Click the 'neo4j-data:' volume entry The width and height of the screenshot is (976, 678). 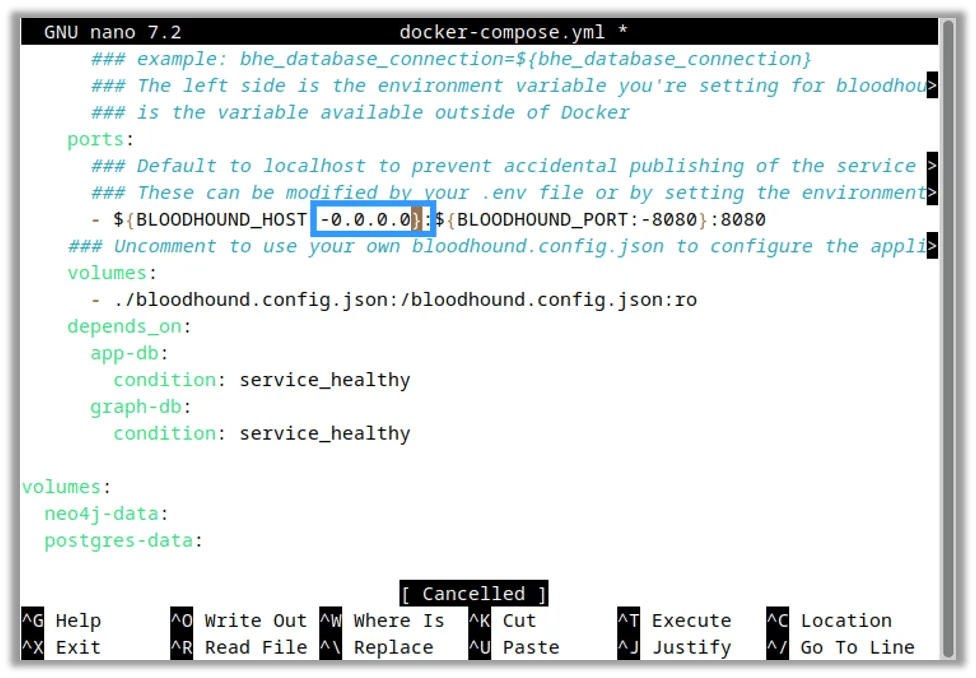click(x=106, y=514)
